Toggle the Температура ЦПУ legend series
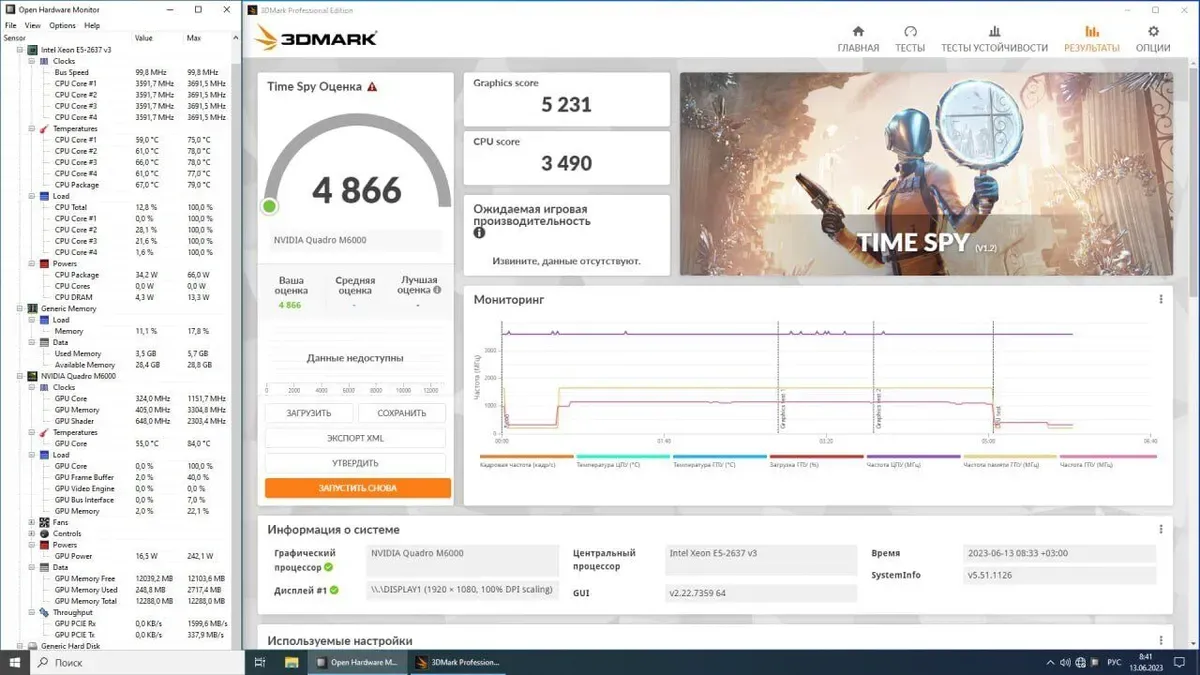This screenshot has height=675, width=1200. click(x=622, y=463)
